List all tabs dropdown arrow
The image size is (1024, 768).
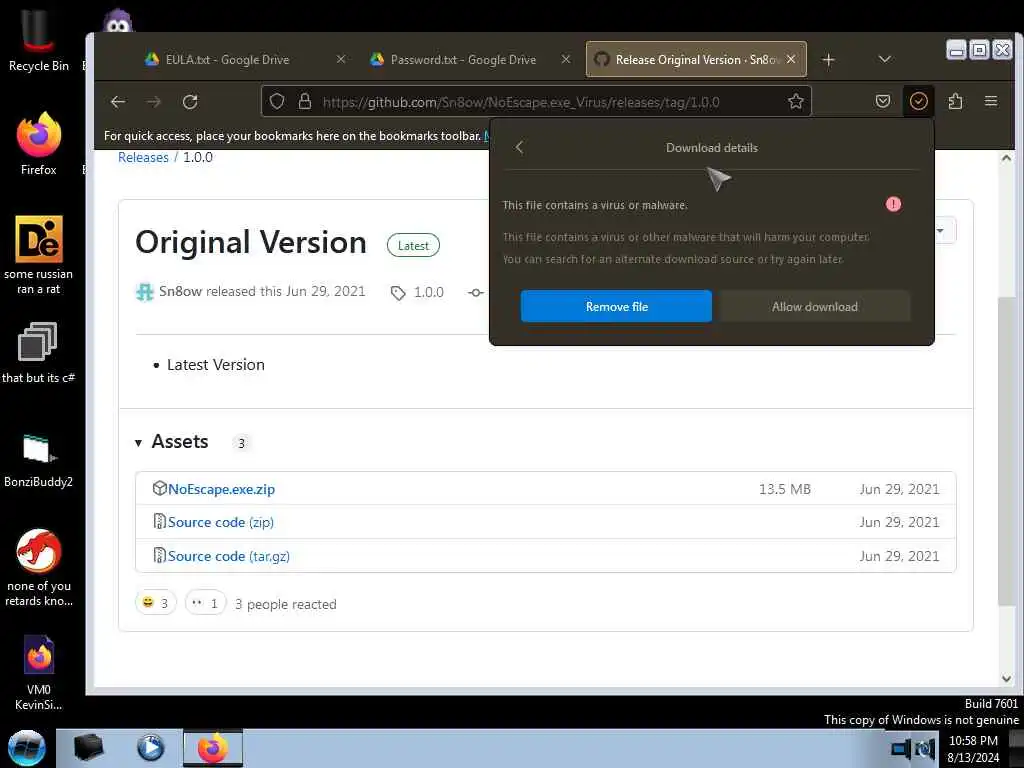coord(885,59)
